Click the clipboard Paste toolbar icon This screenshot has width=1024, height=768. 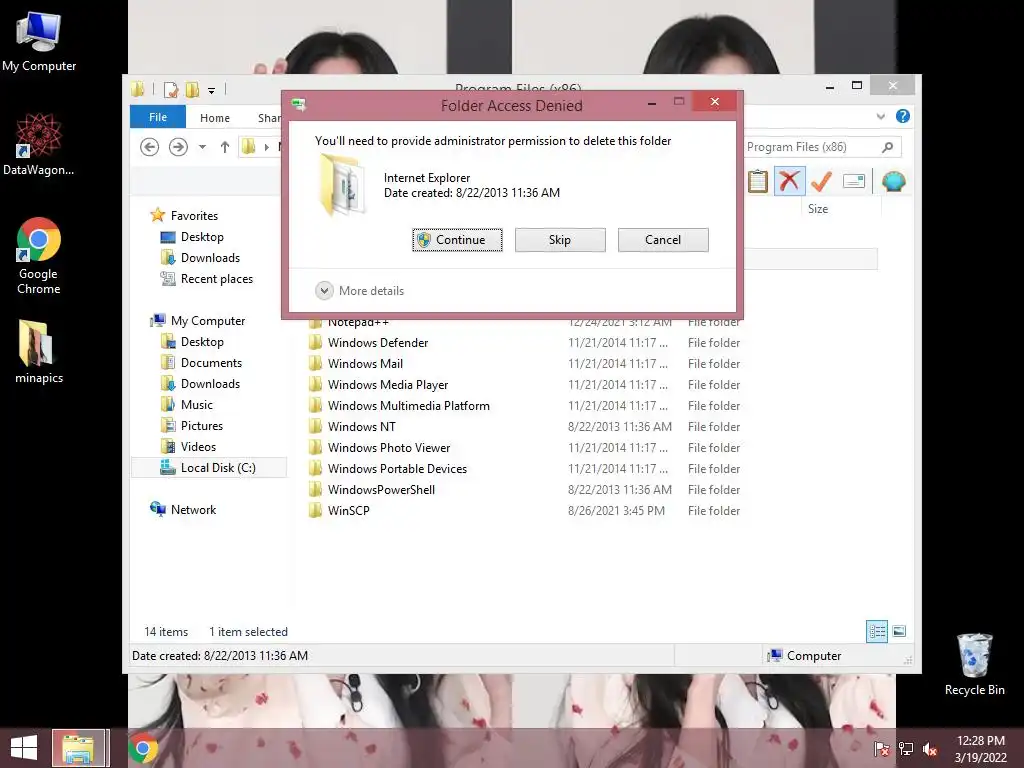[x=758, y=181]
